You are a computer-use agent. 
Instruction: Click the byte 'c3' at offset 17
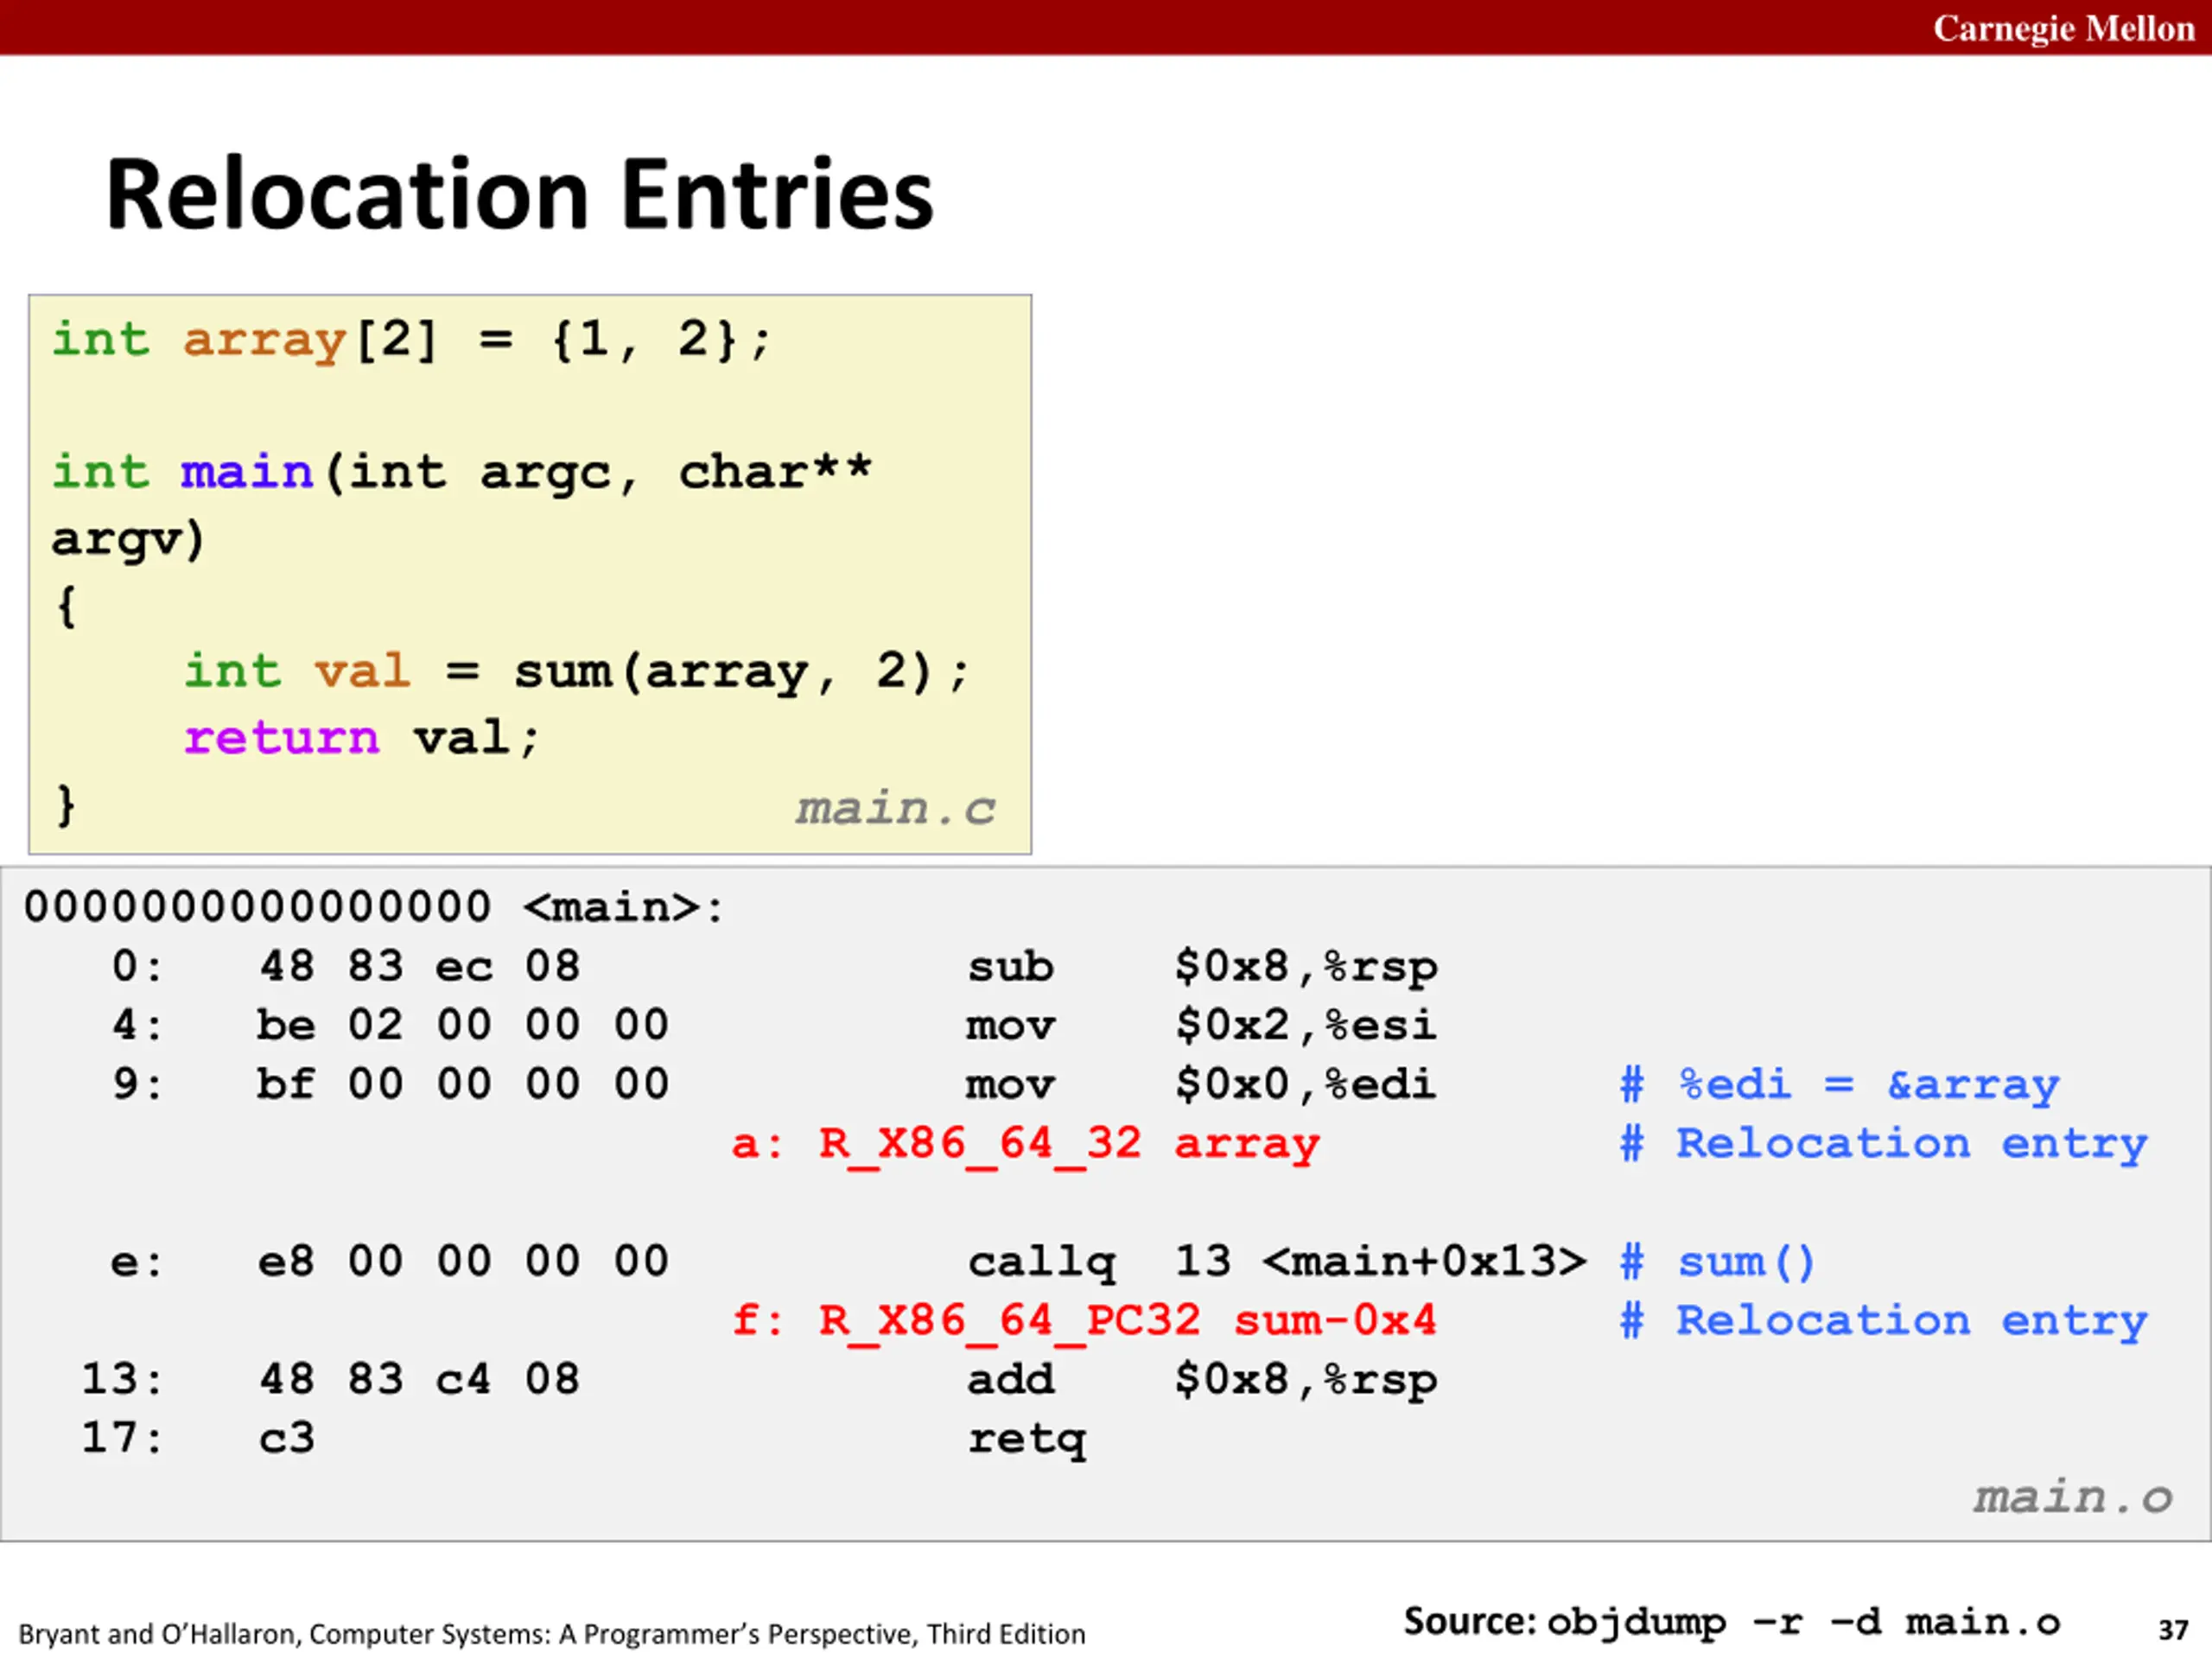click(x=286, y=1439)
